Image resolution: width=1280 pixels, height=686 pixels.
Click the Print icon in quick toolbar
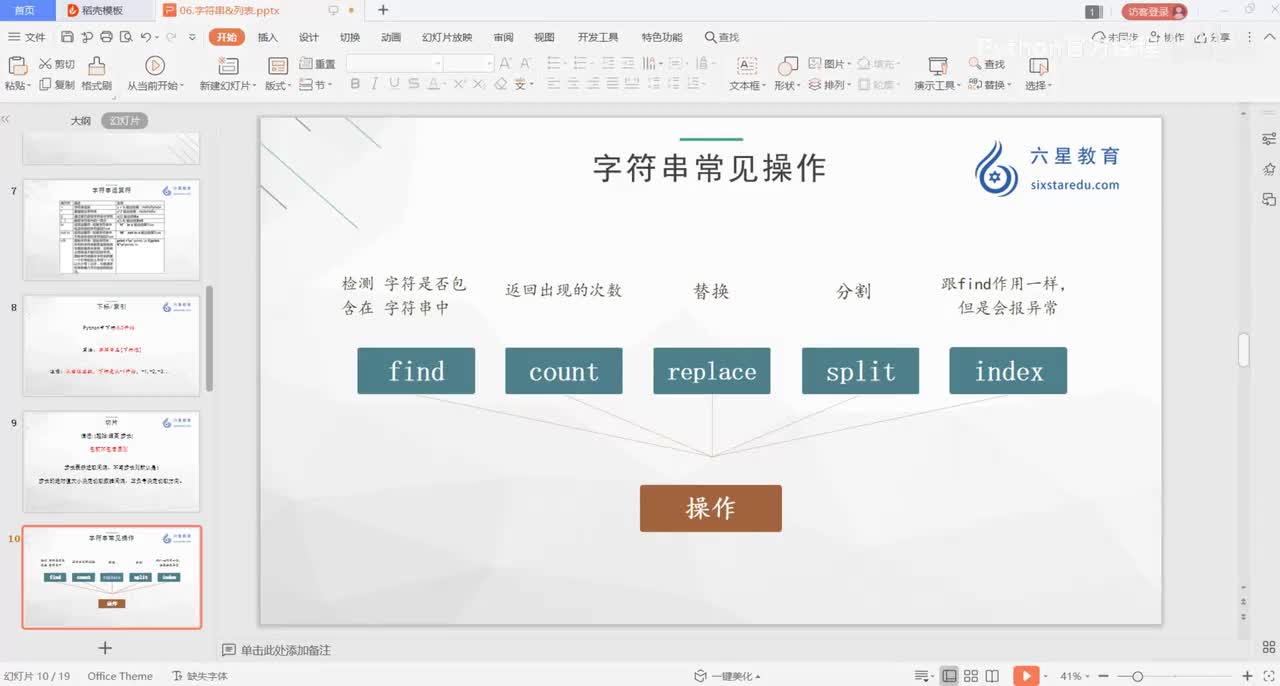(106, 37)
